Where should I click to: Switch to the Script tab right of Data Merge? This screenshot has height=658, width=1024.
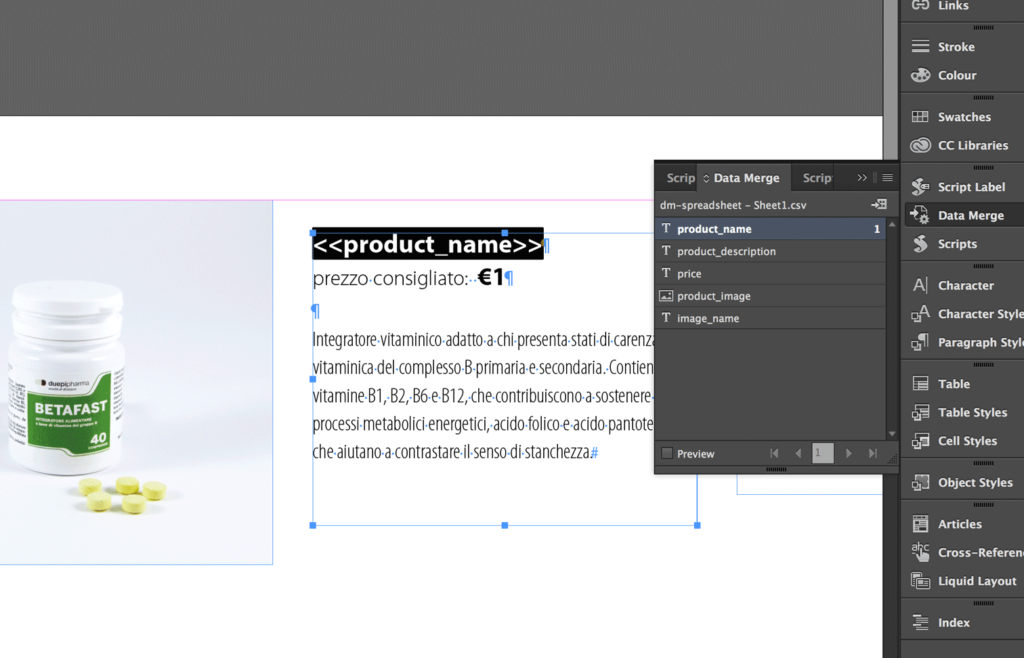tap(816, 178)
